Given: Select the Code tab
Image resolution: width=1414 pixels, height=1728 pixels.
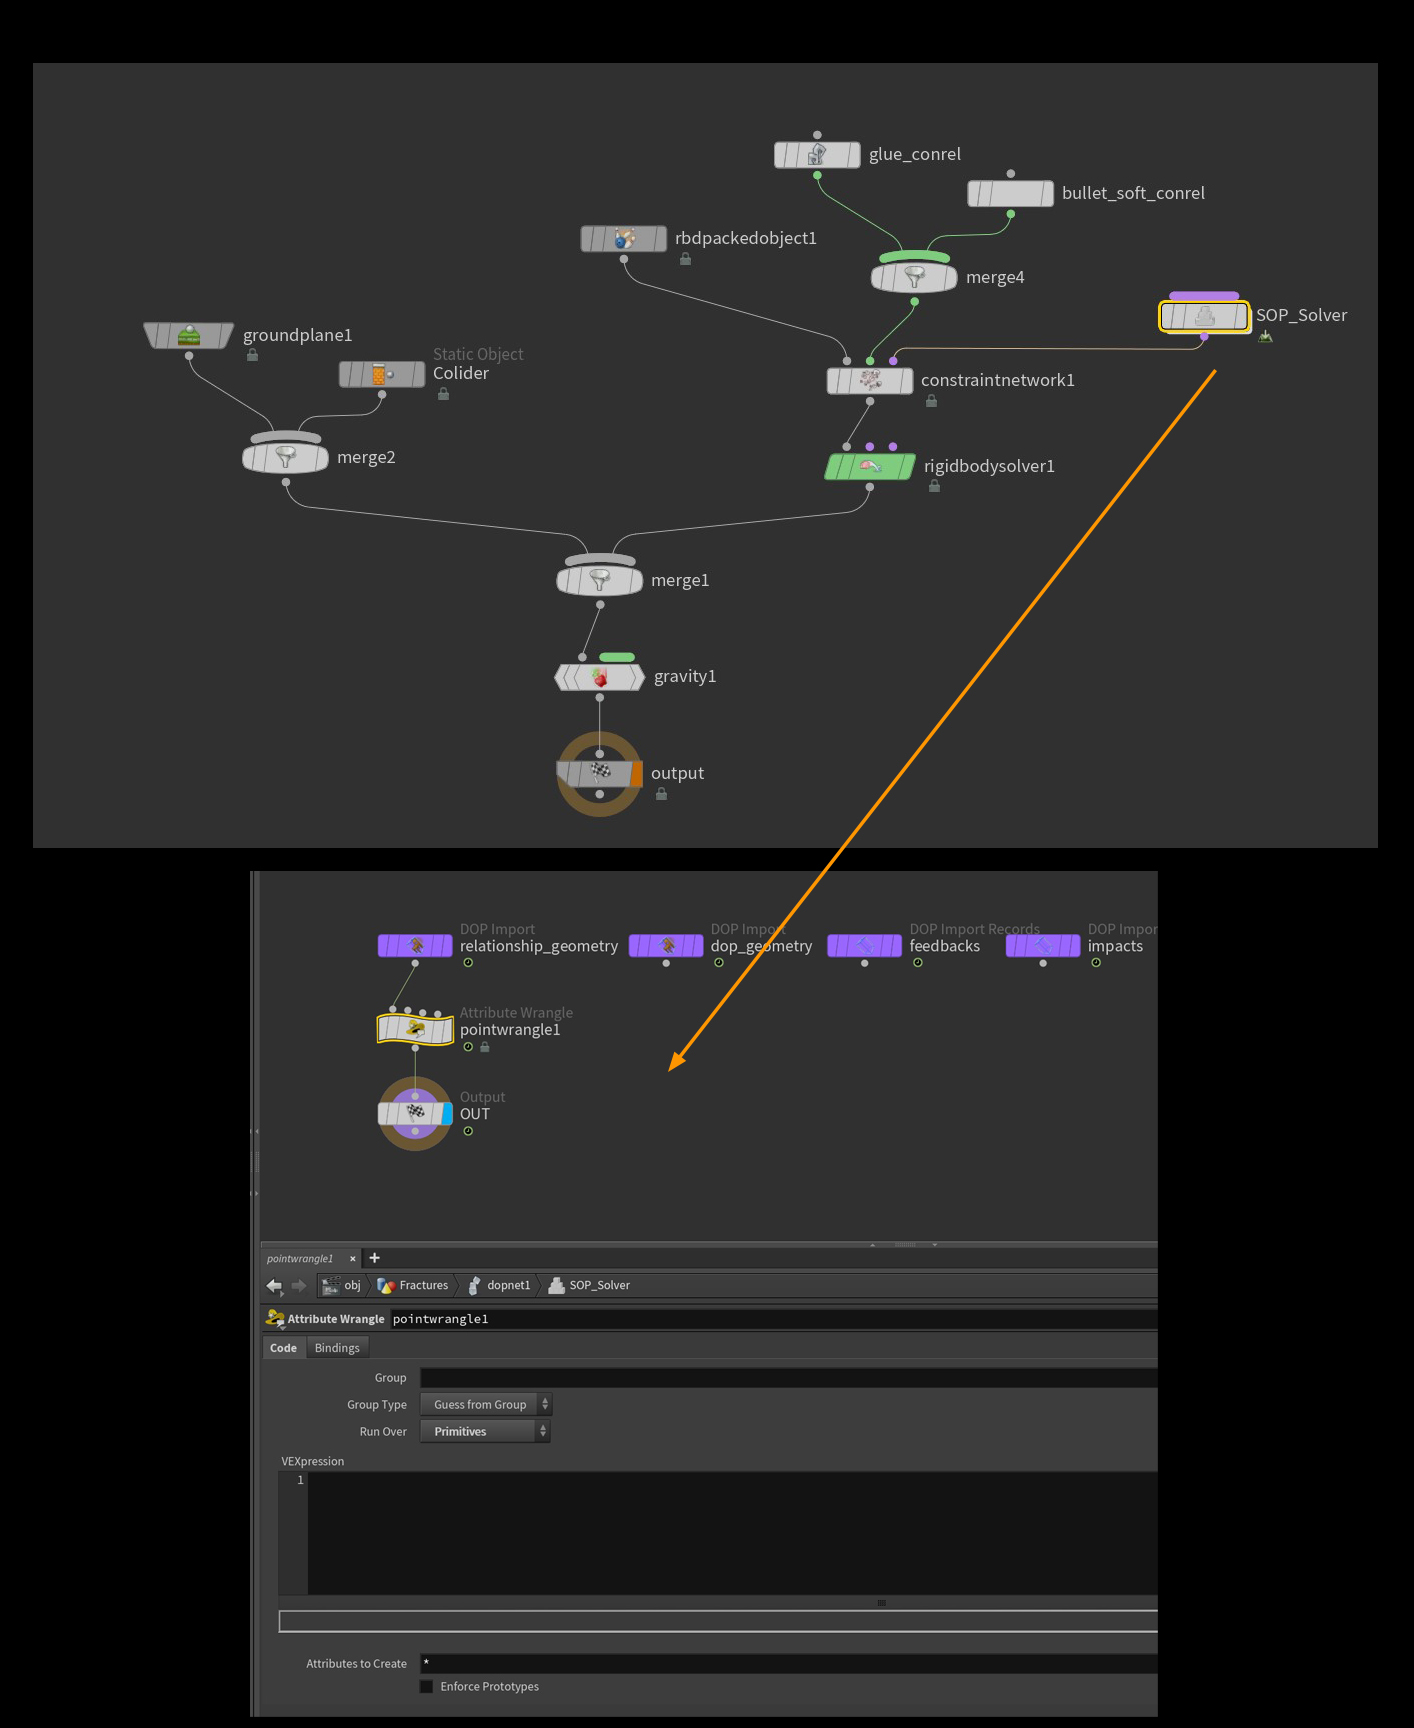Looking at the screenshot, I should point(283,1348).
